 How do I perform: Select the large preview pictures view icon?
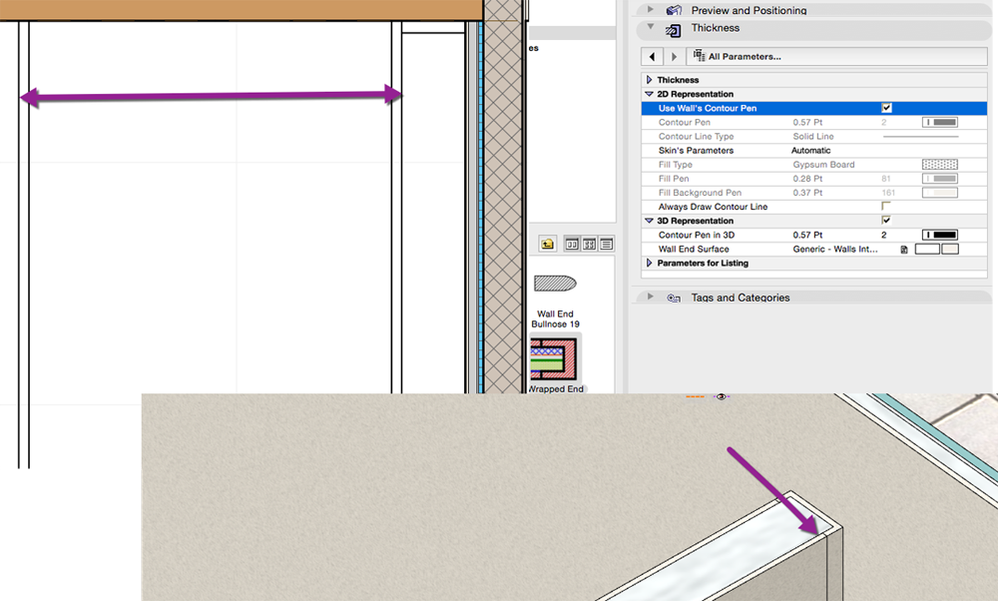[572, 243]
